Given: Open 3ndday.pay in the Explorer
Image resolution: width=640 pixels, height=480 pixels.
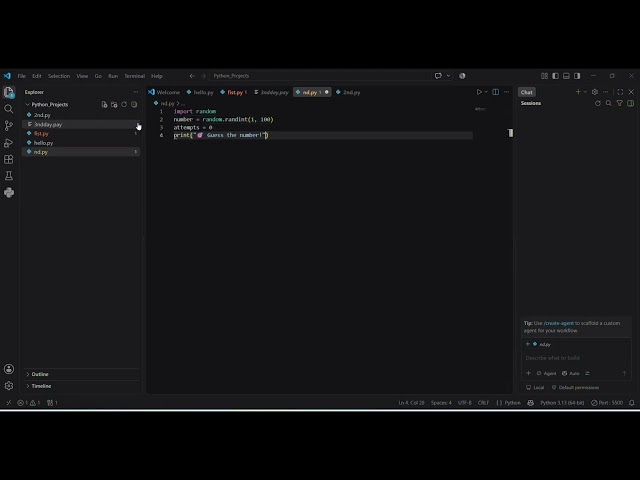Looking at the screenshot, I should (82, 124).
